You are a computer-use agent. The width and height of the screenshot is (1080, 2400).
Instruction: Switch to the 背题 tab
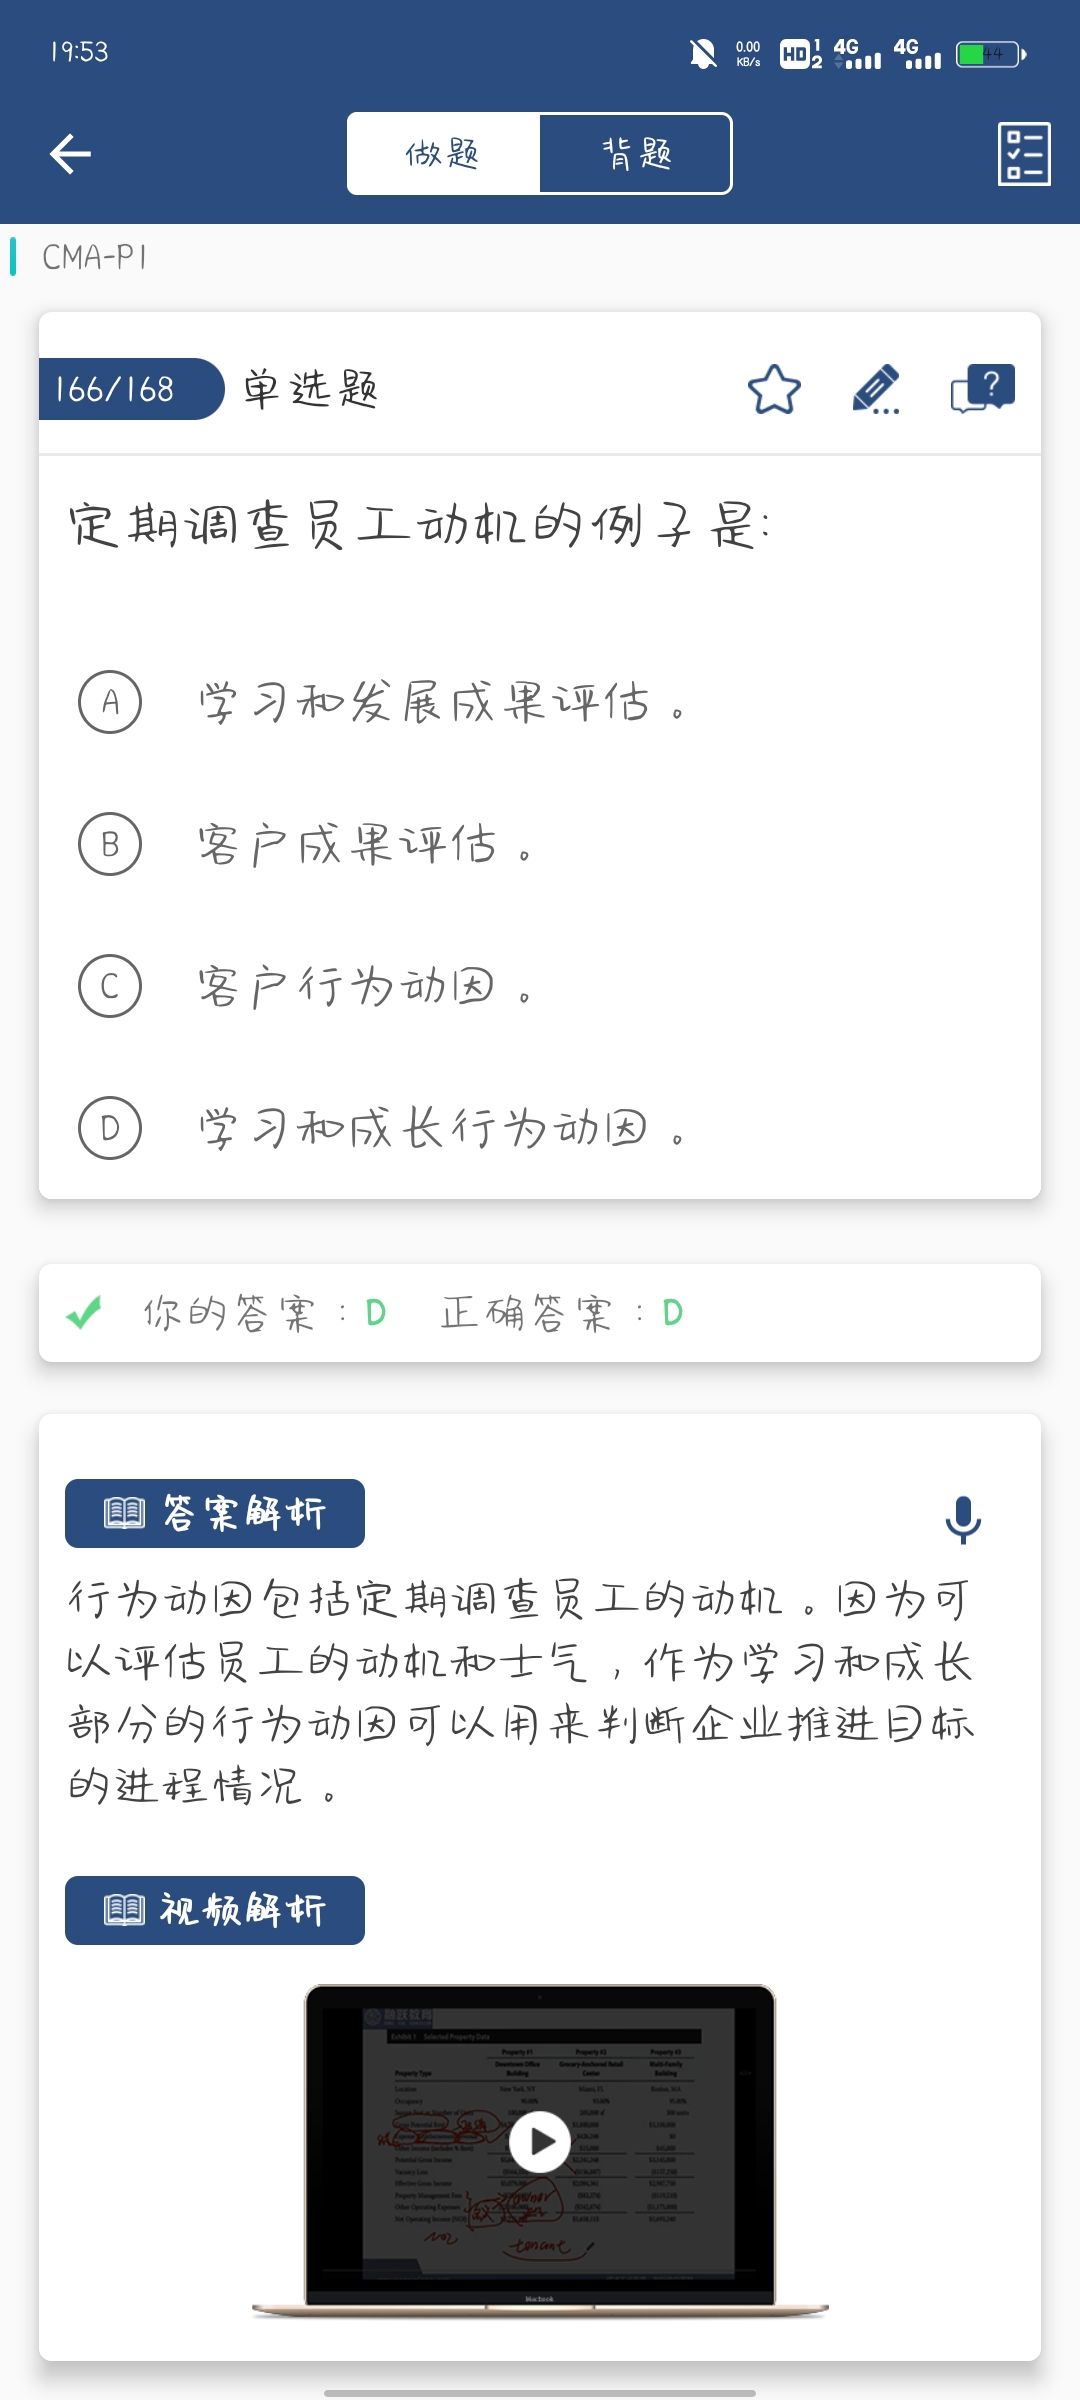636,154
